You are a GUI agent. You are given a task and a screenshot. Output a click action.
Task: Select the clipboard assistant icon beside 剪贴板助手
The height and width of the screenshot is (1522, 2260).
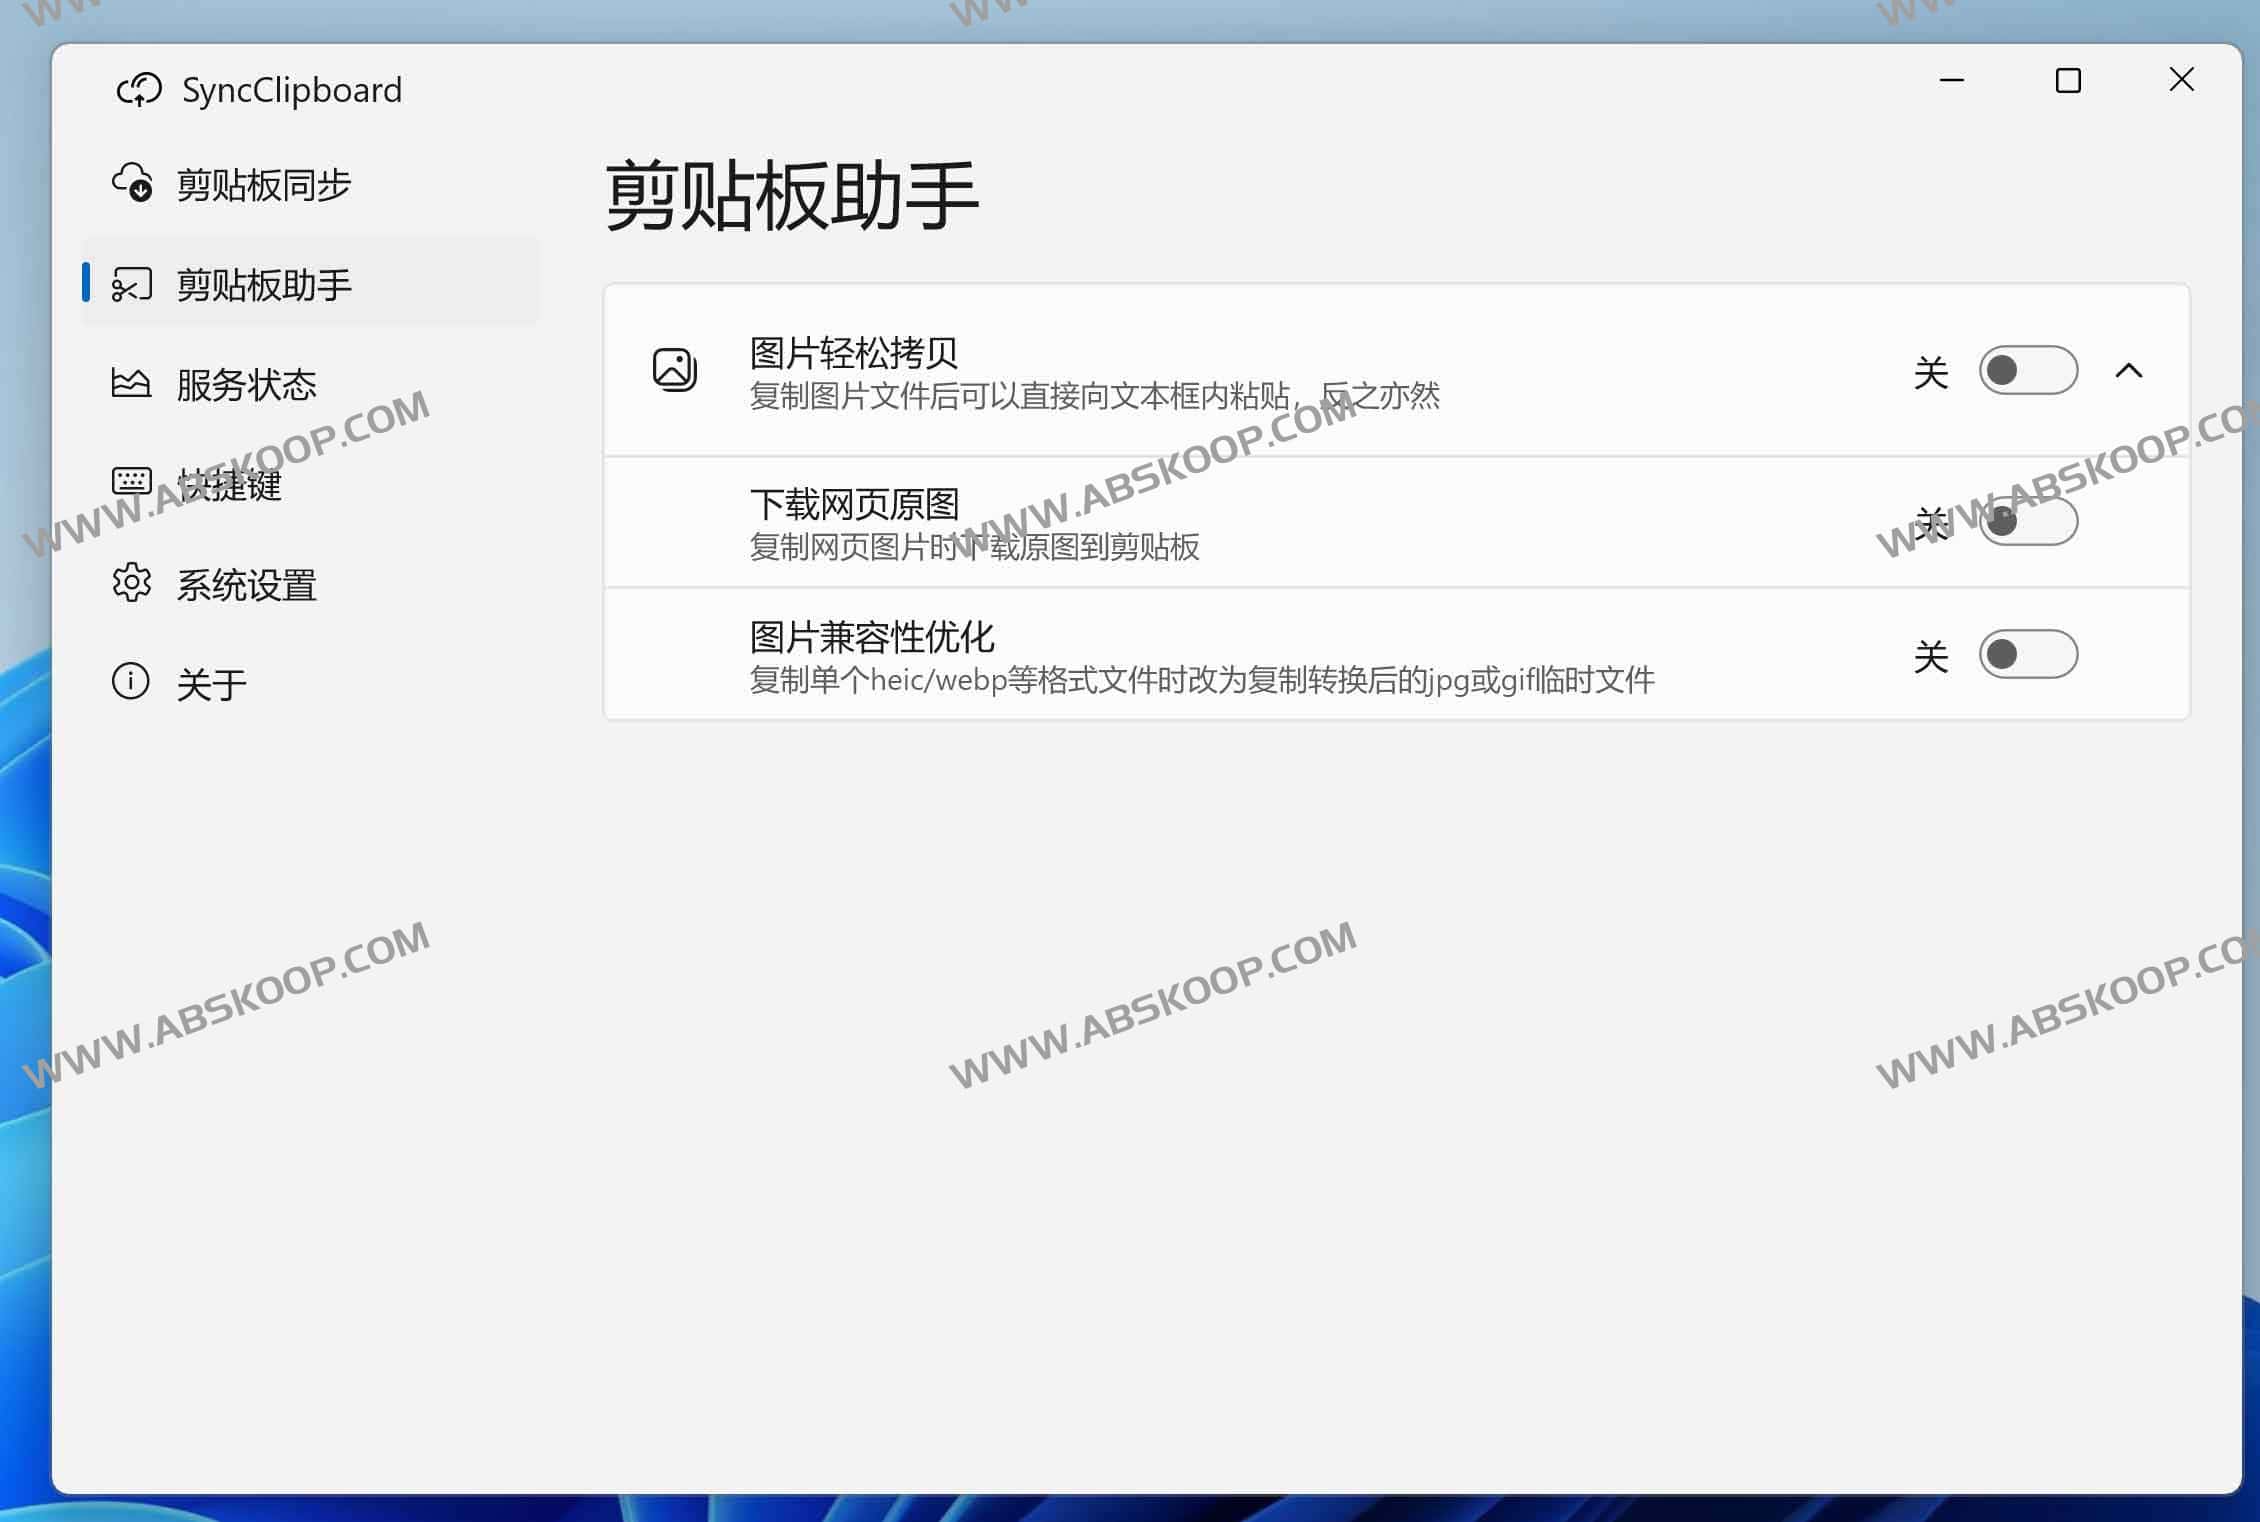134,284
